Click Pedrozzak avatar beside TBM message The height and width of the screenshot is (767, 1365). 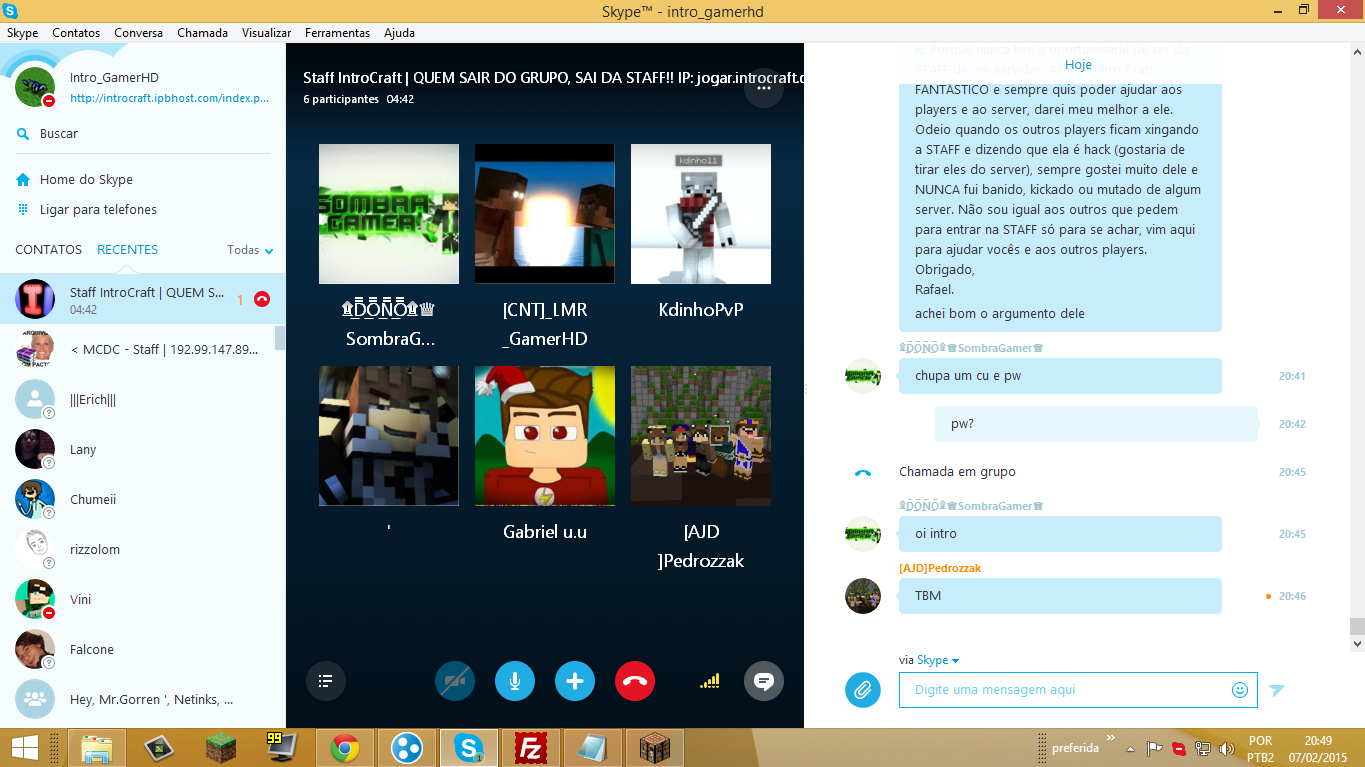pos(863,596)
